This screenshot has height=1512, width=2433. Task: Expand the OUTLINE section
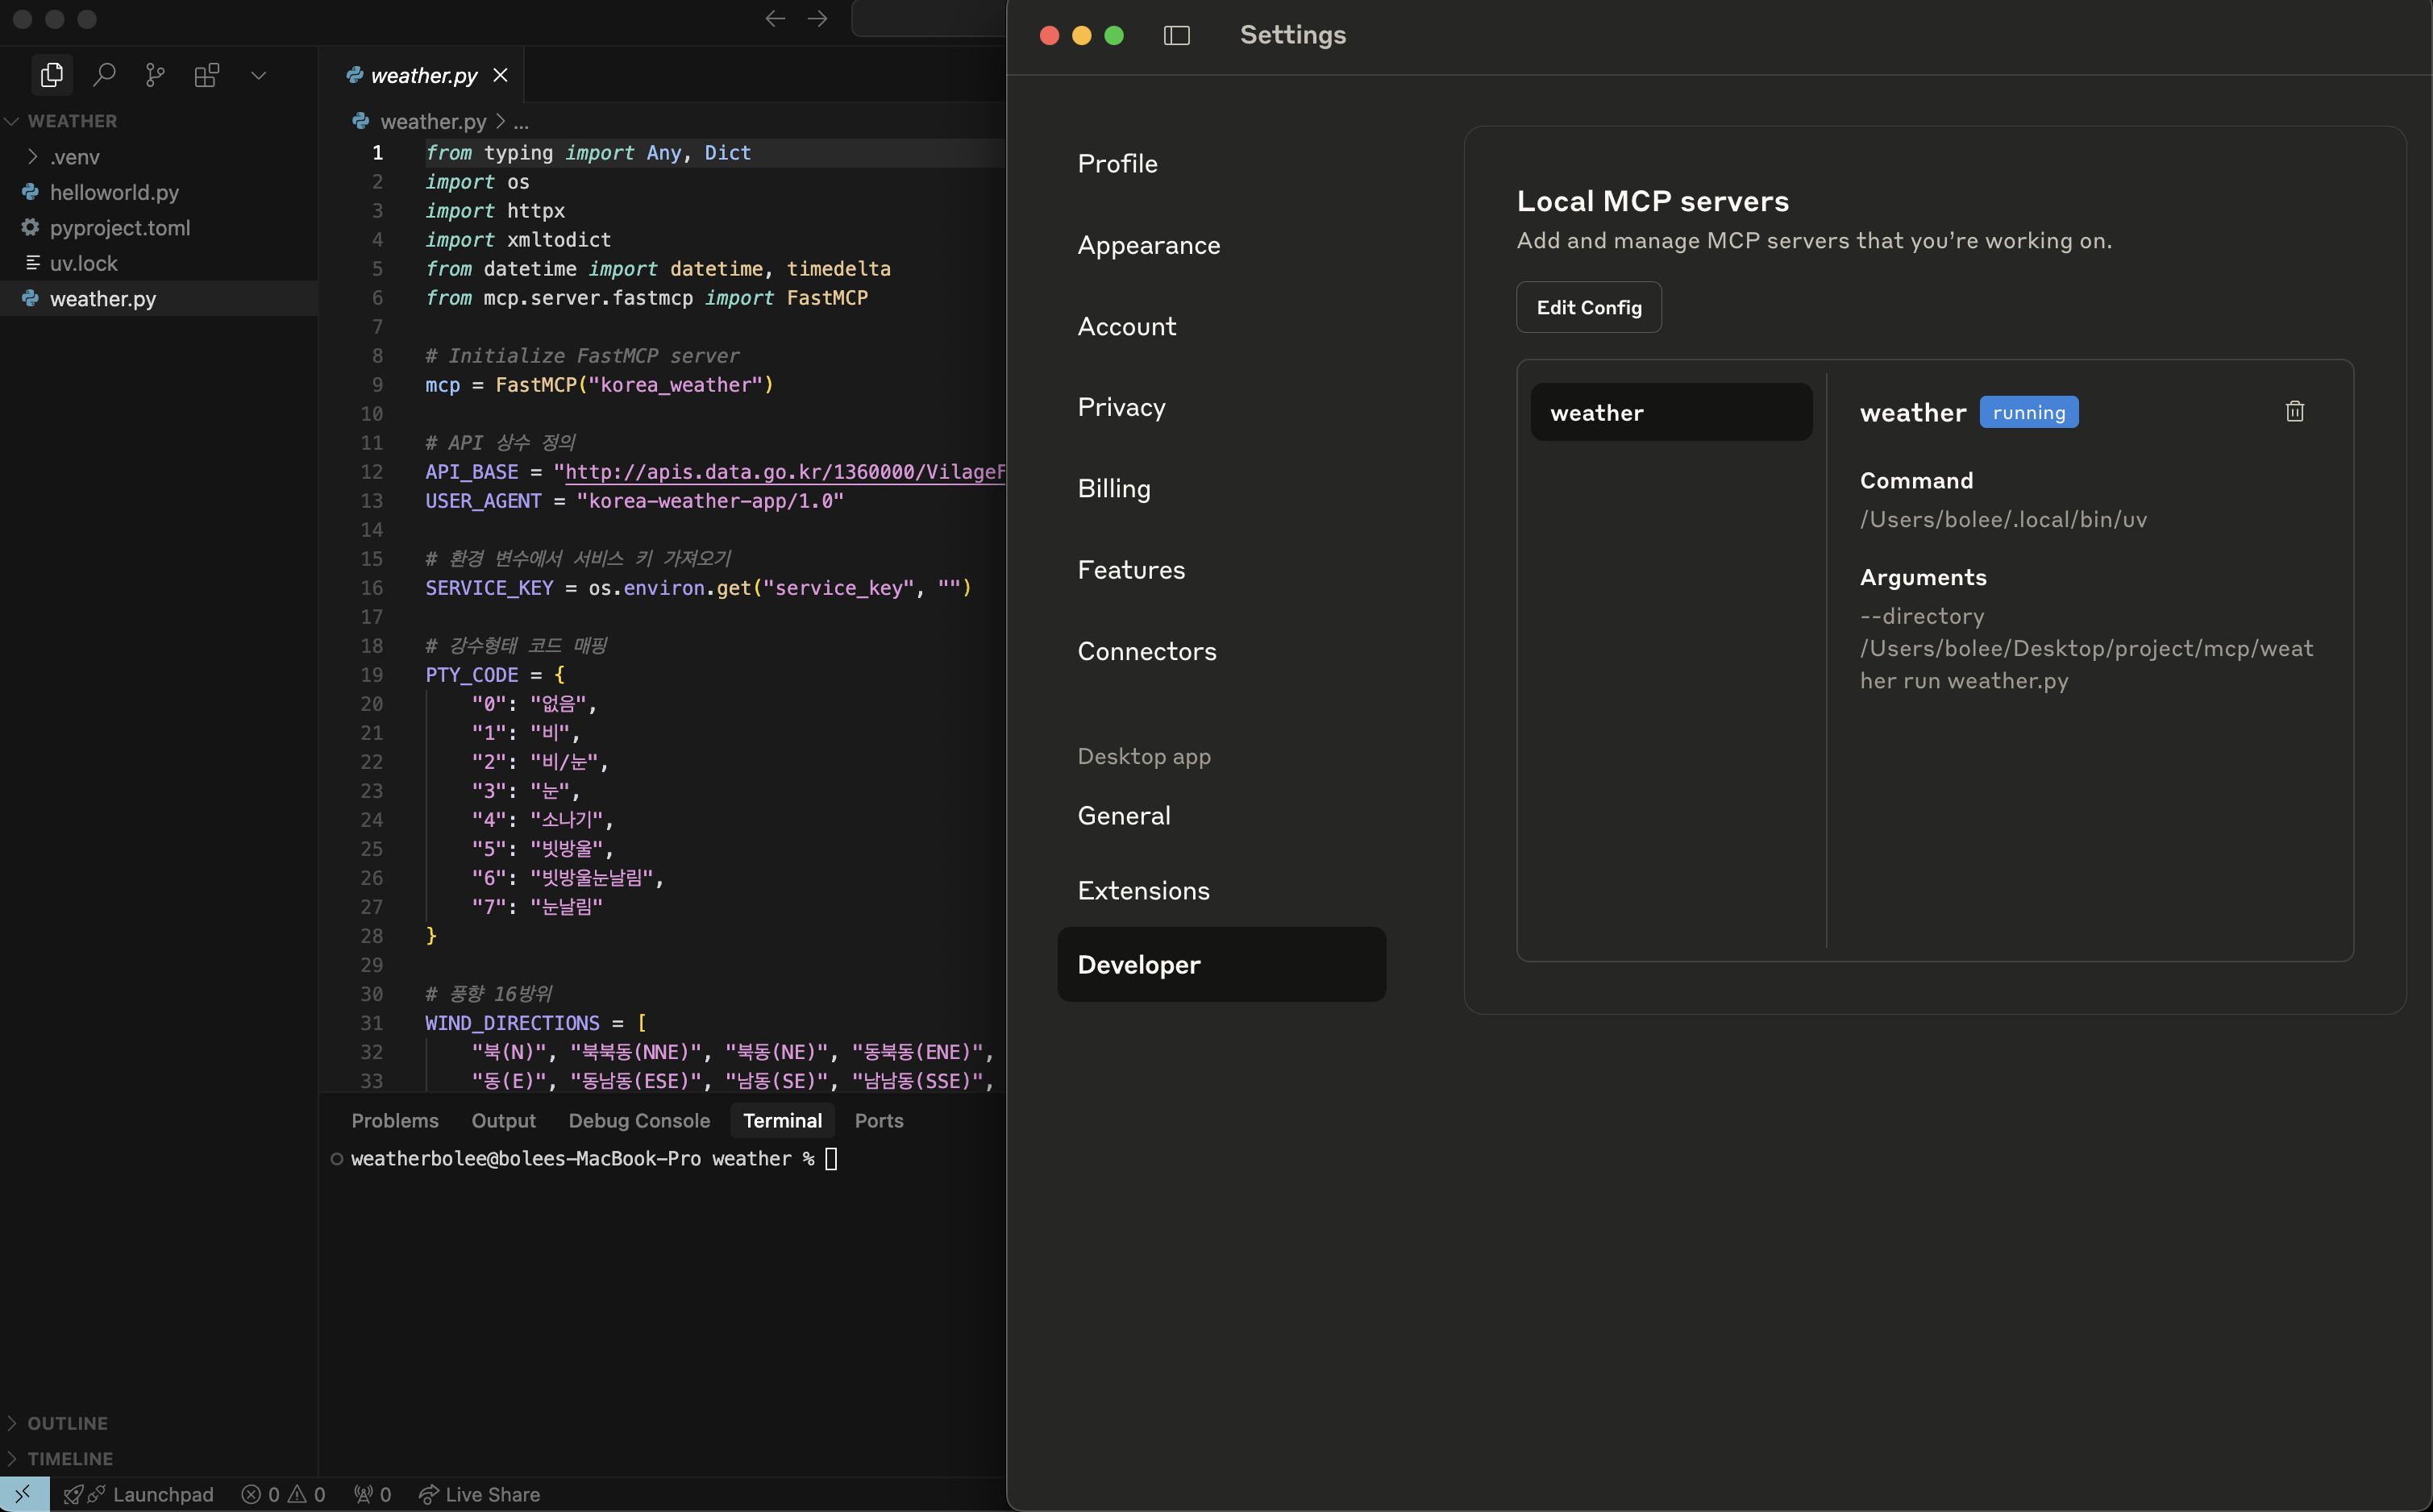point(67,1422)
